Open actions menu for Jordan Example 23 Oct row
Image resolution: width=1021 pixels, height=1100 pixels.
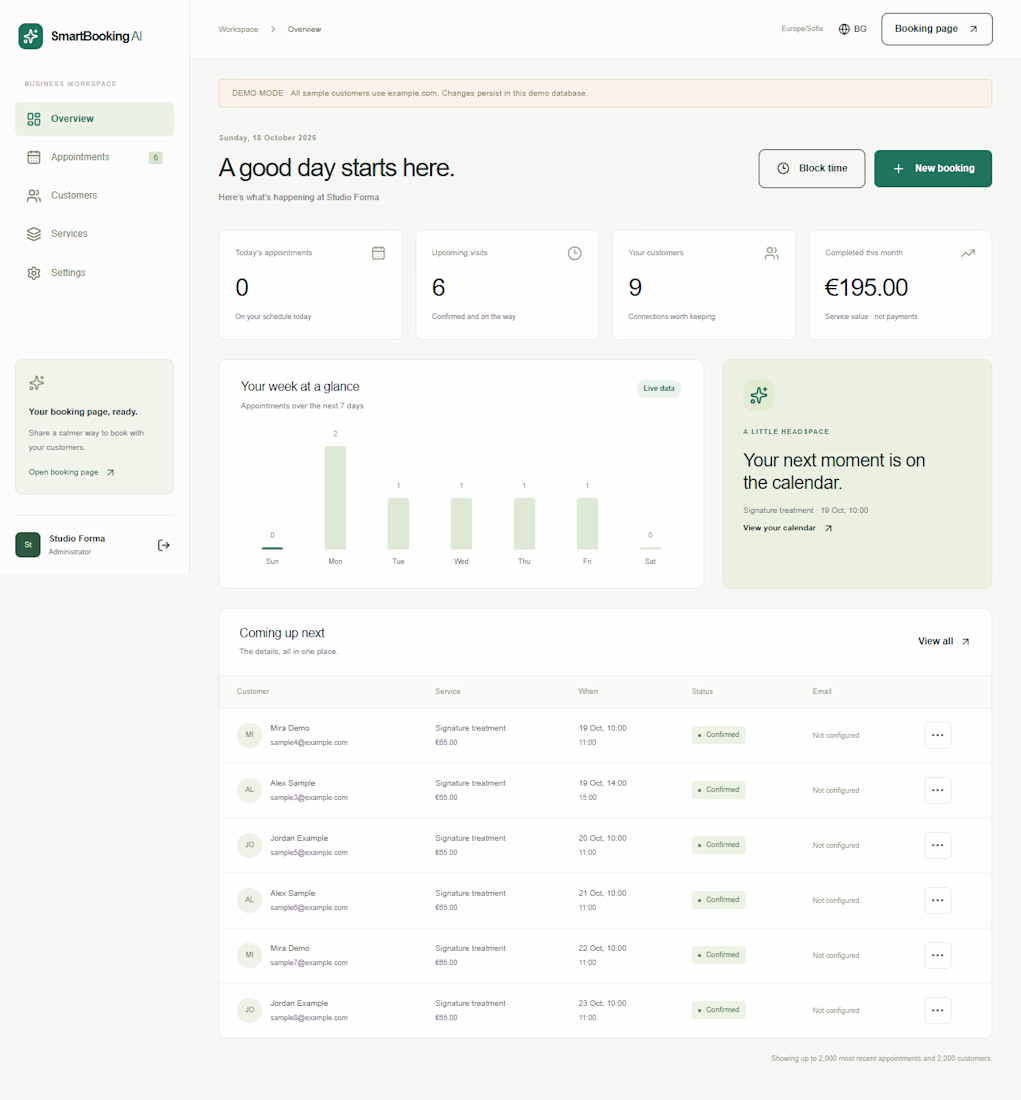tap(937, 1010)
